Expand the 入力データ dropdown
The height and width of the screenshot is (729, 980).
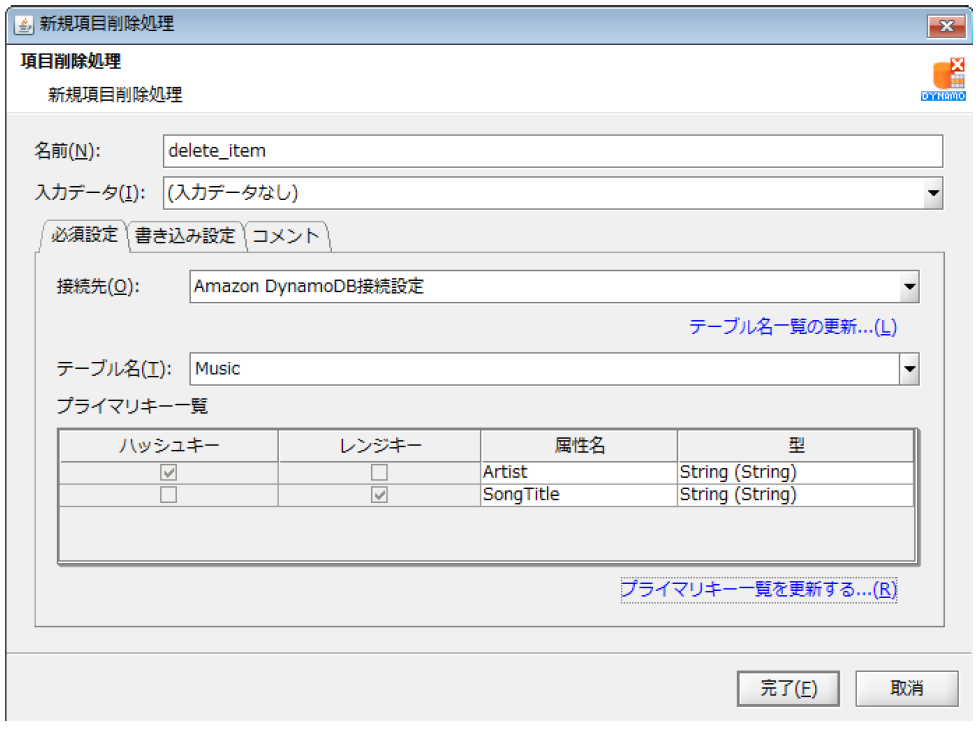(x=932, y=193)
